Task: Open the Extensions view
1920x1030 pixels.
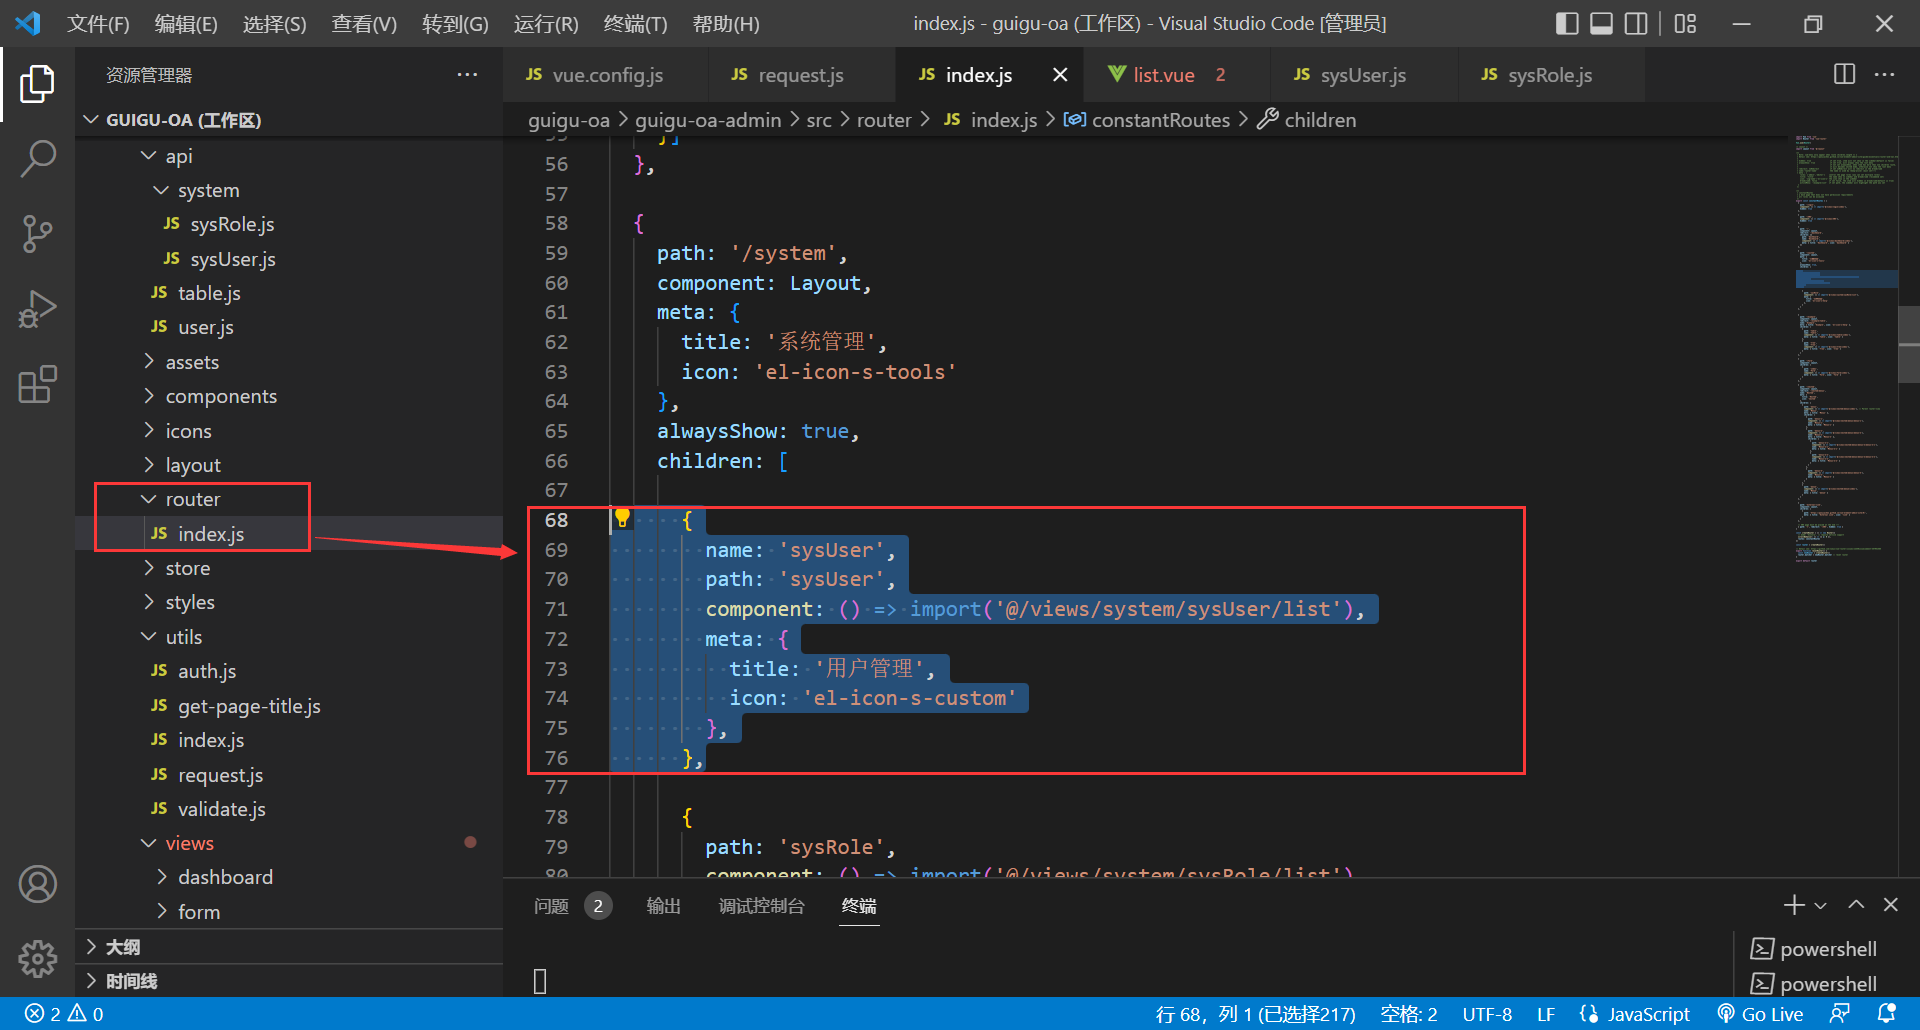Action: coord(37,385)
